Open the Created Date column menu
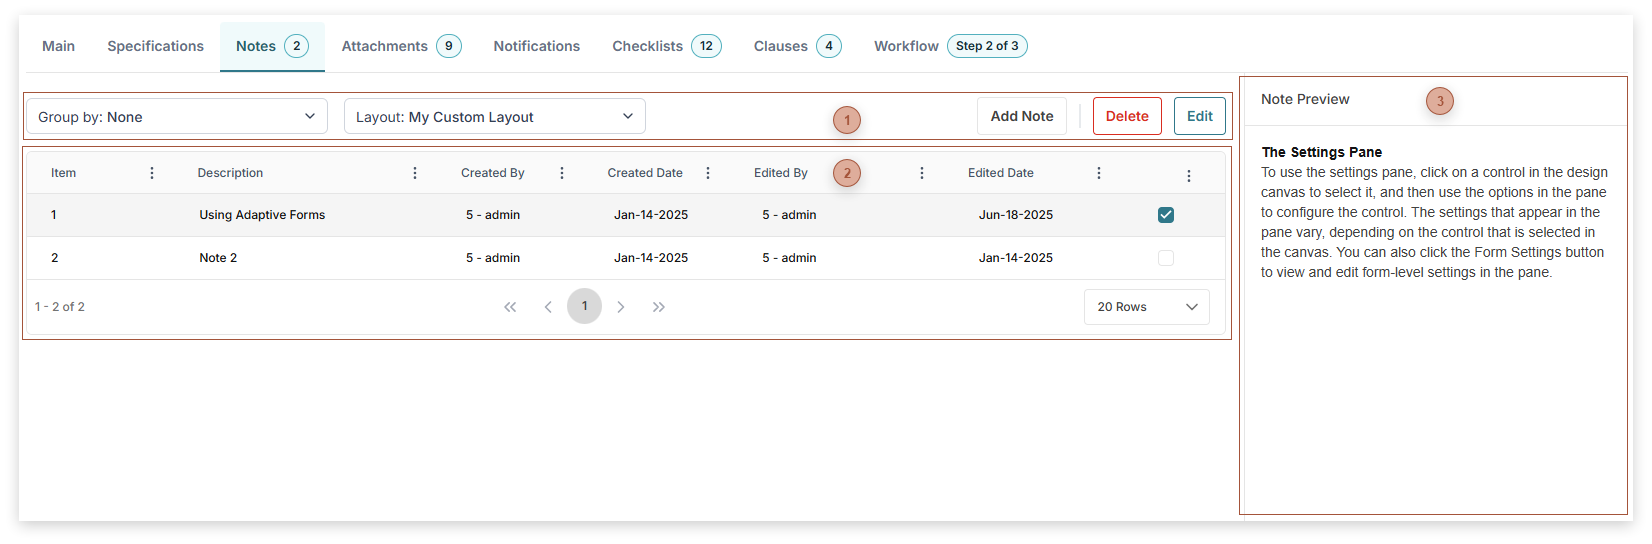 coord(708,173)
